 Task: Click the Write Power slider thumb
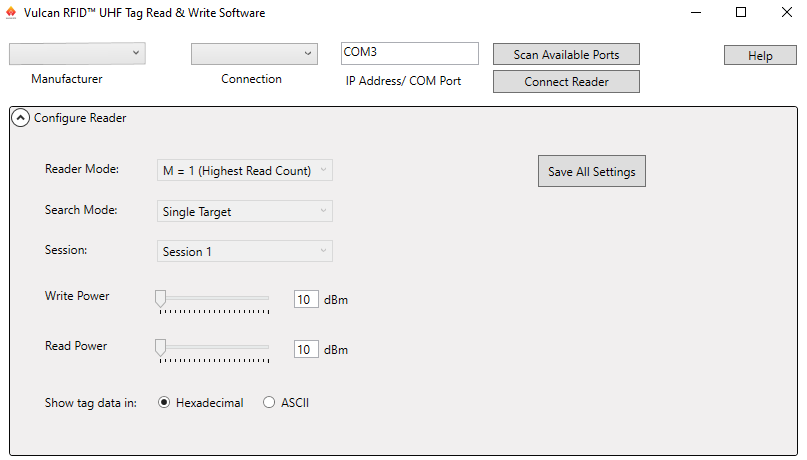tap(160, 298)
